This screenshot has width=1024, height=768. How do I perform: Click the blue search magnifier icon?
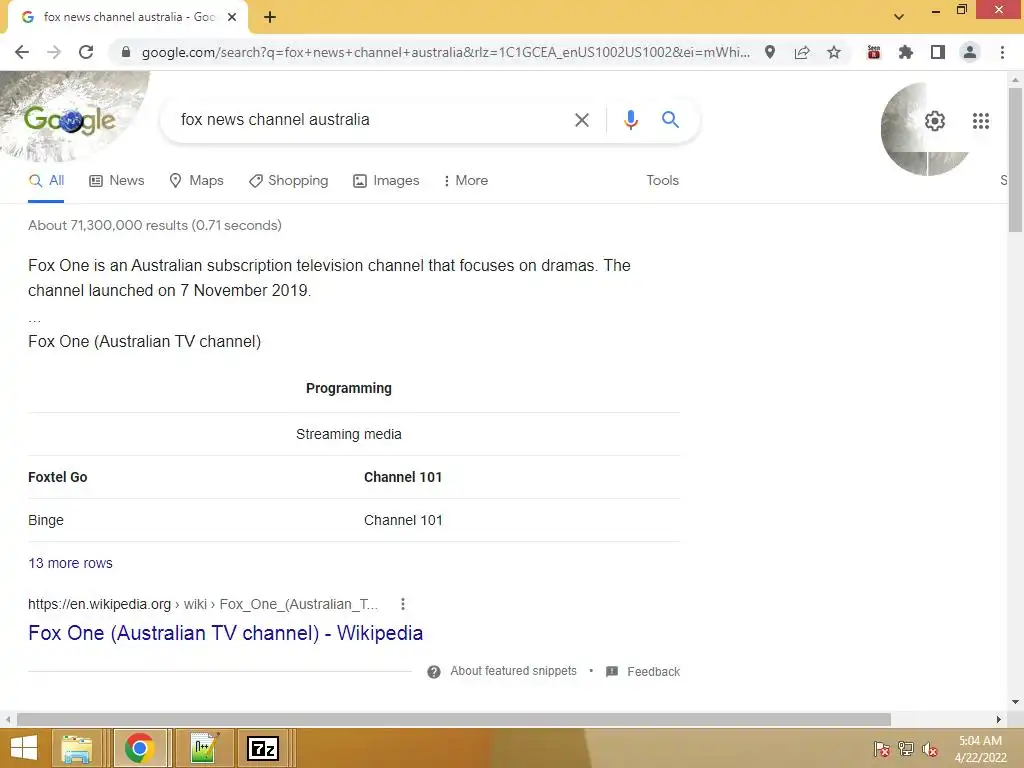[x=670, y=120]
